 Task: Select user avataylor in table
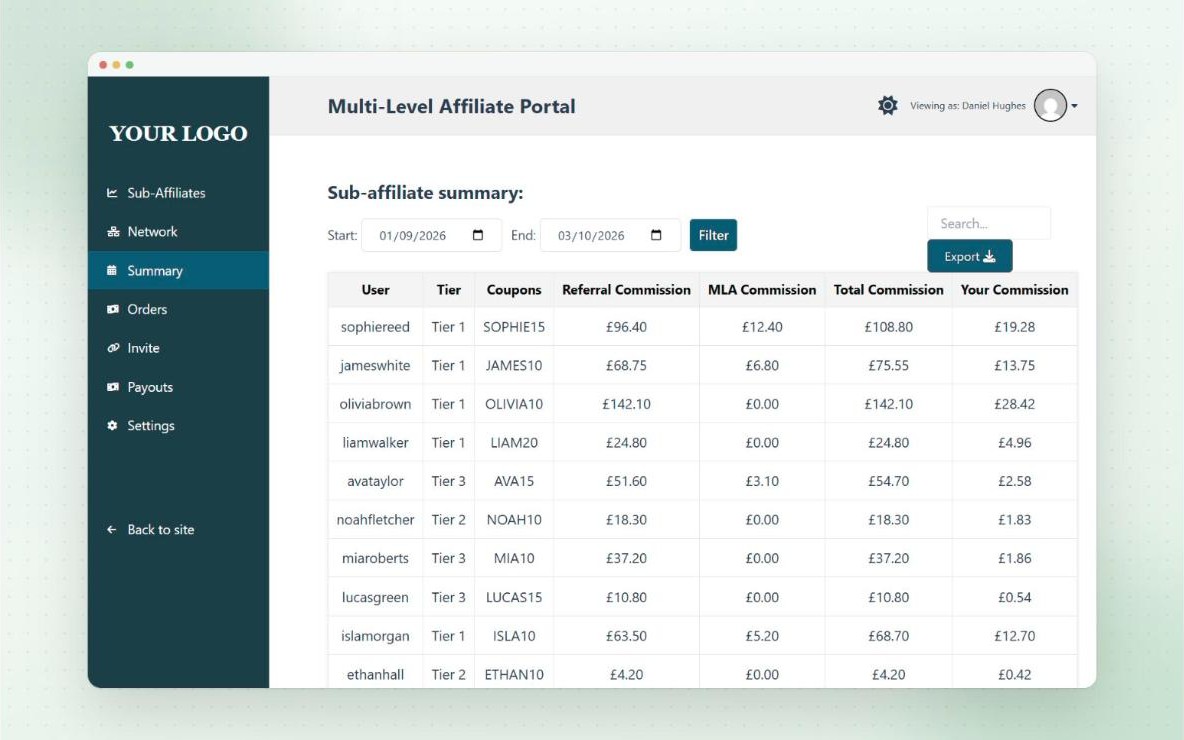point(375,481)
